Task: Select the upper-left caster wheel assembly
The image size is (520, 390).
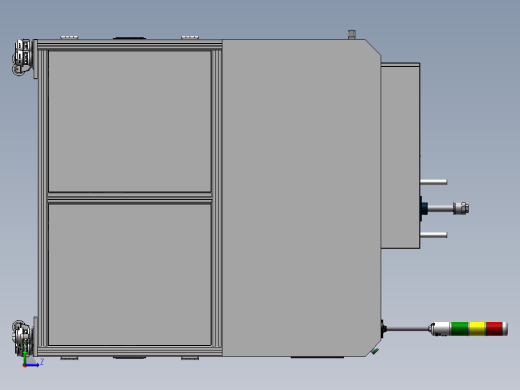Action: (23, 57)
